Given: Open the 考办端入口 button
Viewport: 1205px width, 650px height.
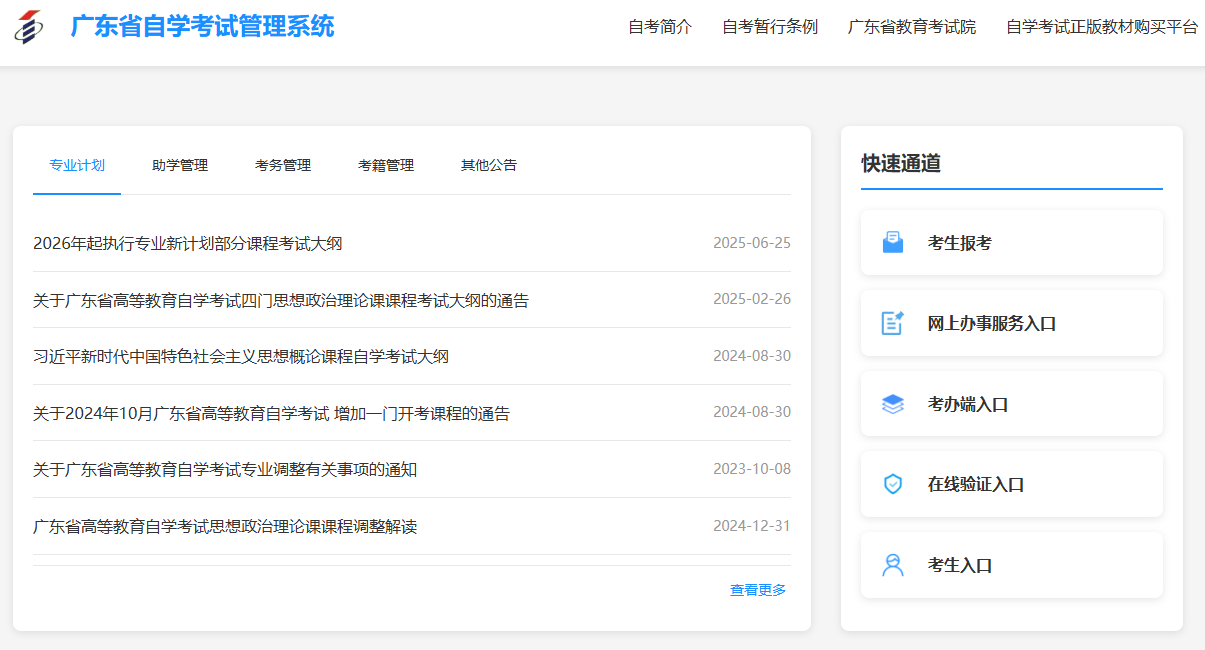Looking at the screenshot, I should click(x=1012, y=404).
